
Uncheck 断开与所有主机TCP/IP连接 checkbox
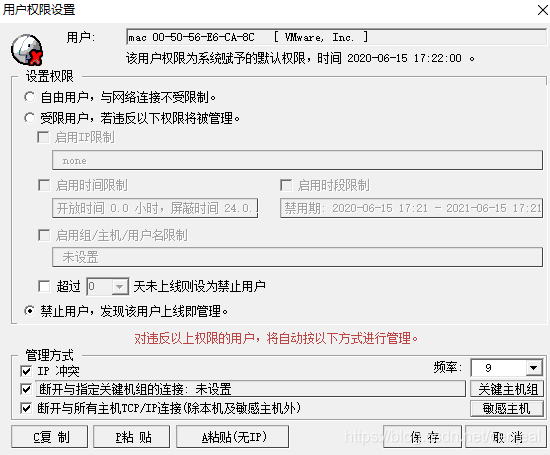click(26, 408)
